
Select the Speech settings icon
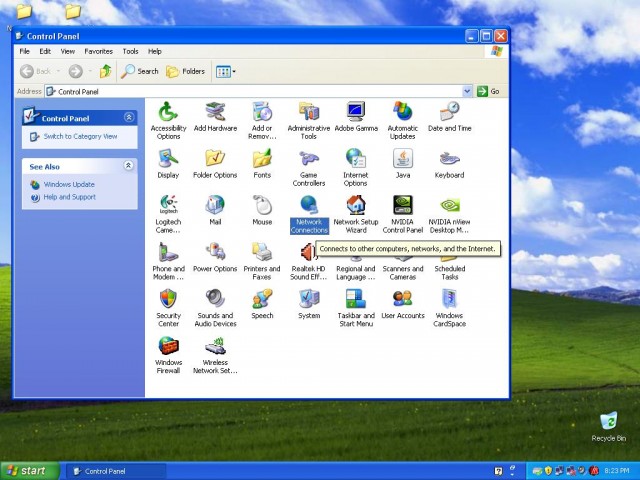click(262, 299)
